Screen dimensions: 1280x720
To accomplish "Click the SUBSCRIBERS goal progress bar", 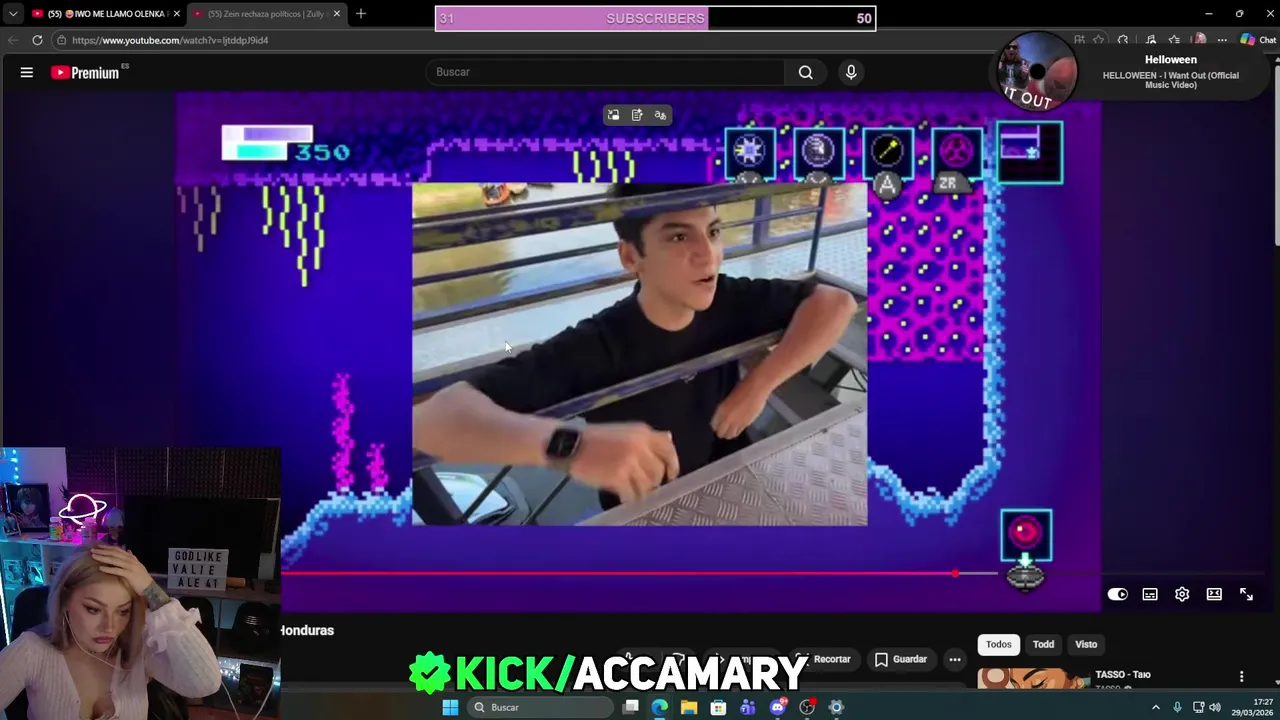I will 655,18.
